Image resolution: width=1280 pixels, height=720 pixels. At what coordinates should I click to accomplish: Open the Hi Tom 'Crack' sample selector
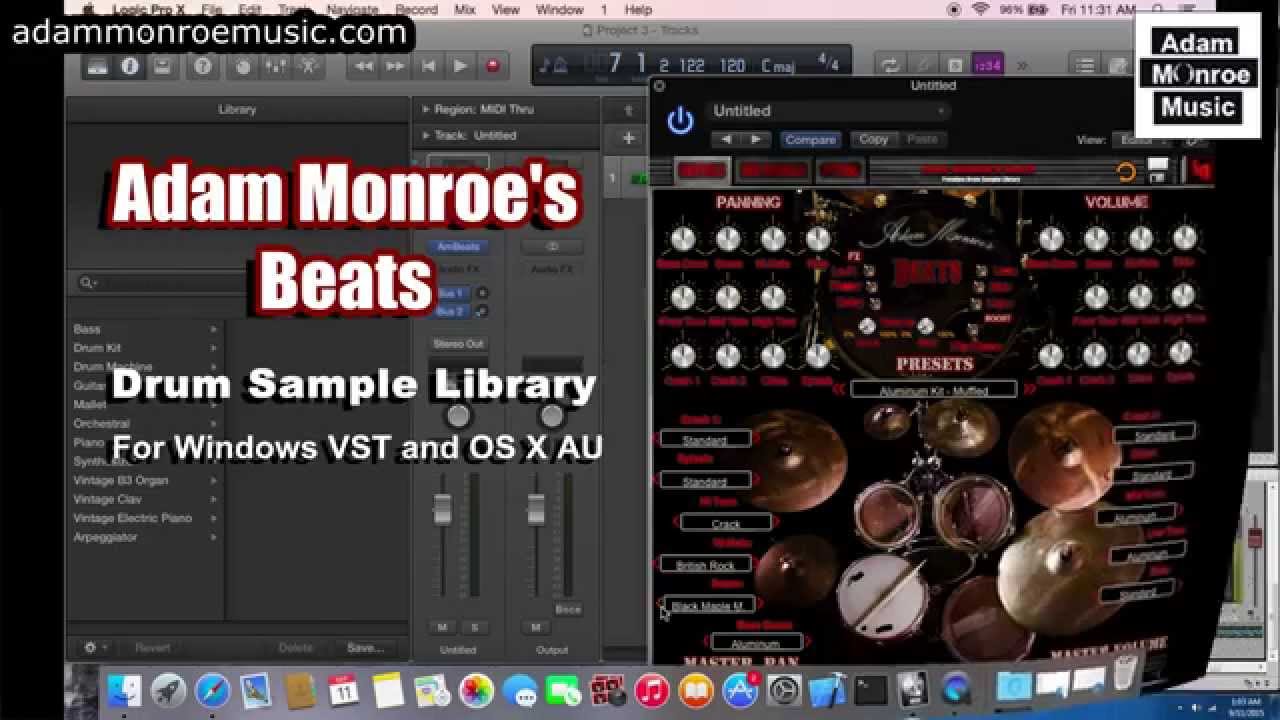coord(726,523)
